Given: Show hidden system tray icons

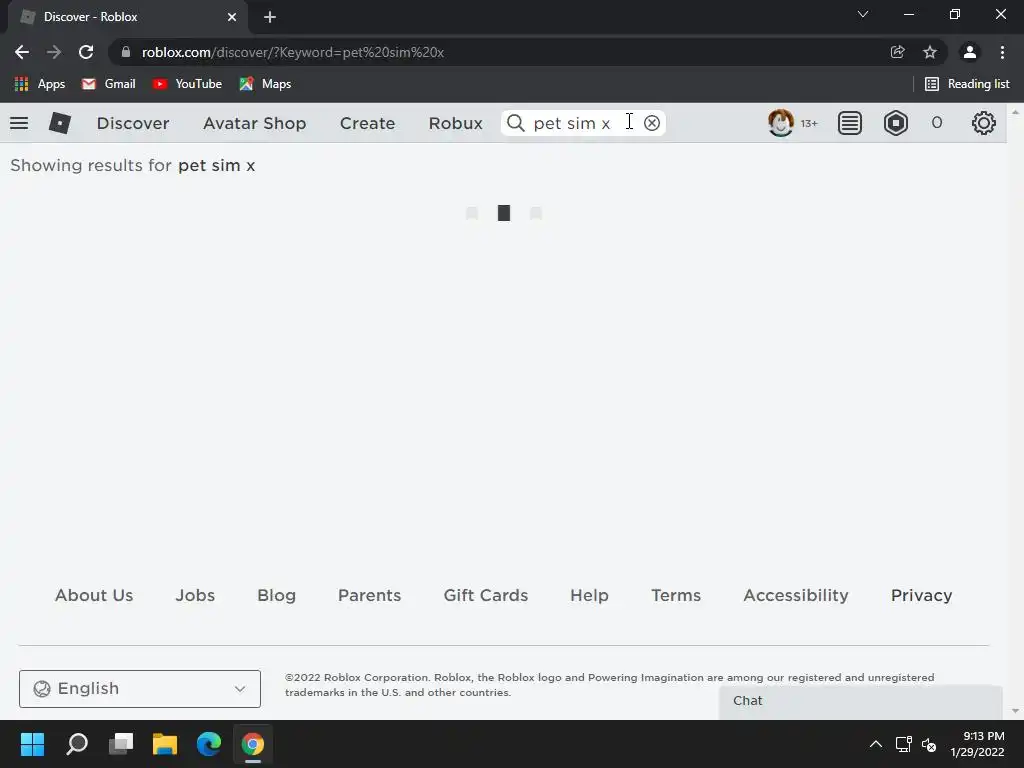Looking at the screenshot, I should (876, 744).
